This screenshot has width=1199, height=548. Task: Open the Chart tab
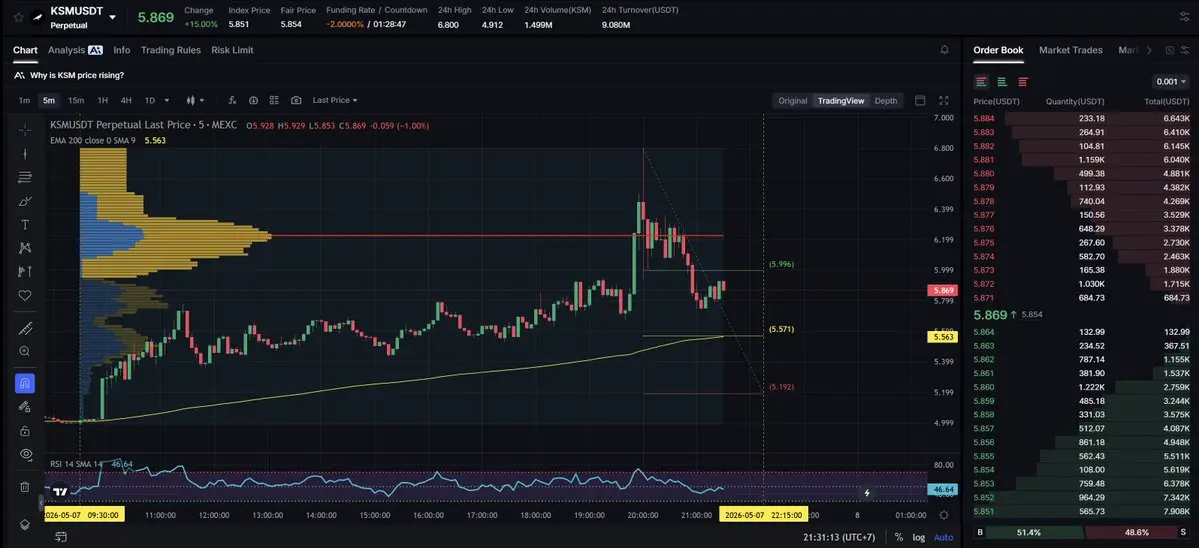pyautogui.click(x=25, y=50)
